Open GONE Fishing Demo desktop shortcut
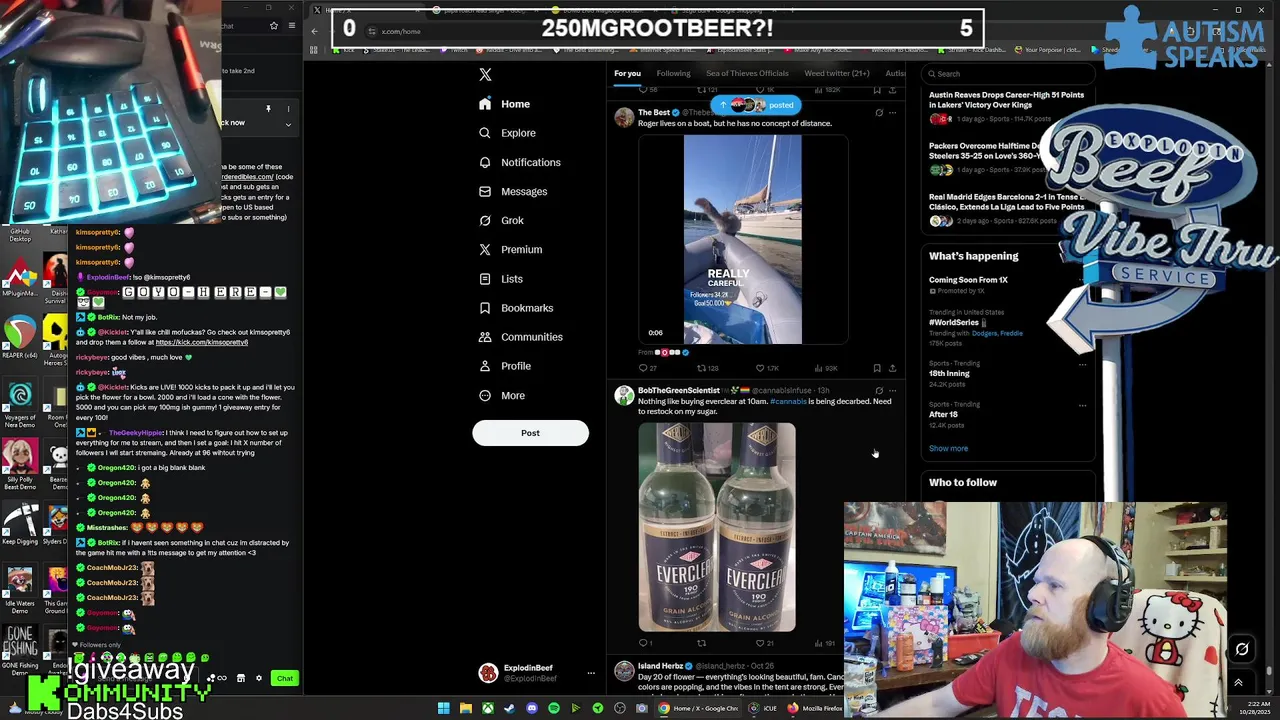The height and width of the screenshot is (720, 1280). tap(19, 650)
